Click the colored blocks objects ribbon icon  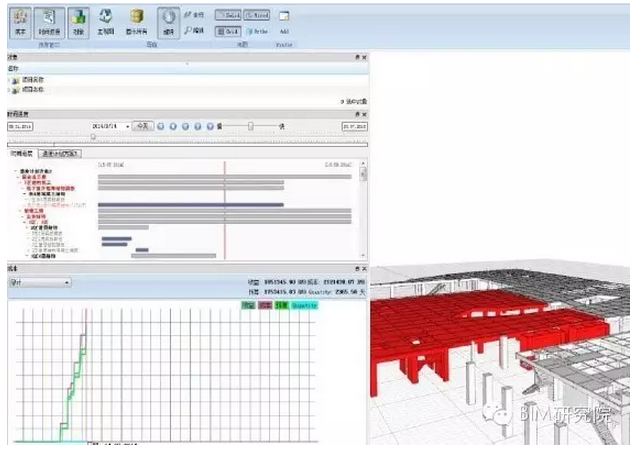(x=78, y=19)
